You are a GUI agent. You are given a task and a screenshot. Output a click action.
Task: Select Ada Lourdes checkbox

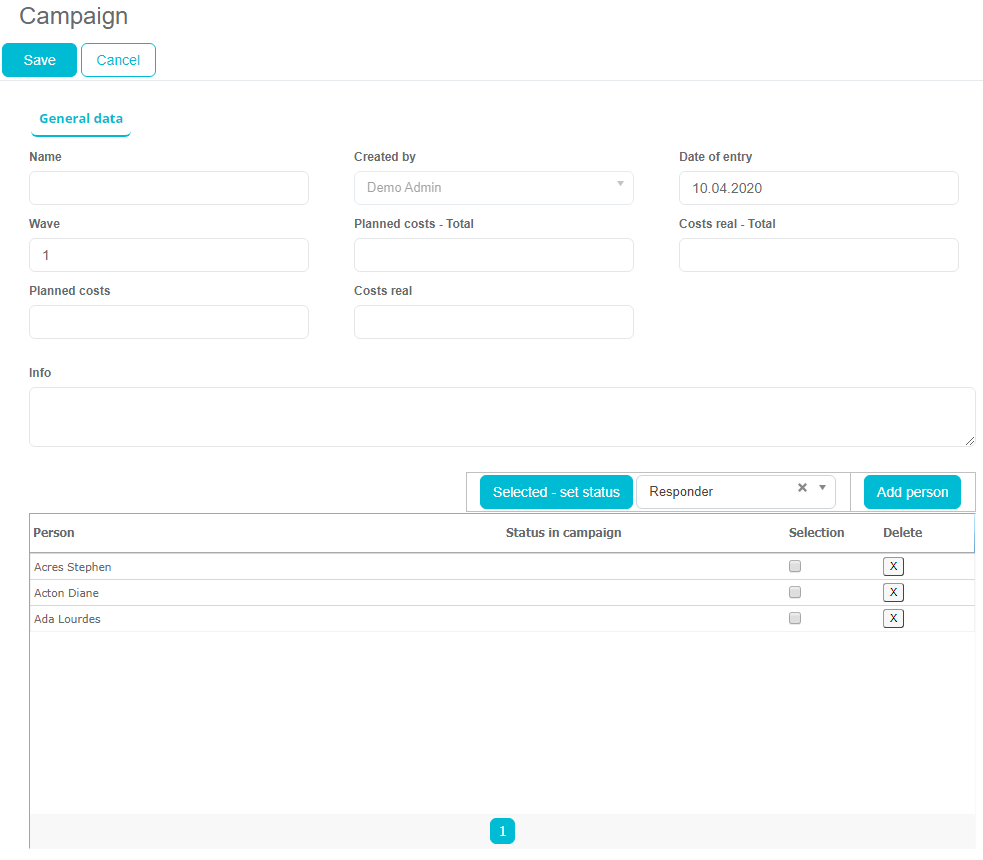click(795, 618)
